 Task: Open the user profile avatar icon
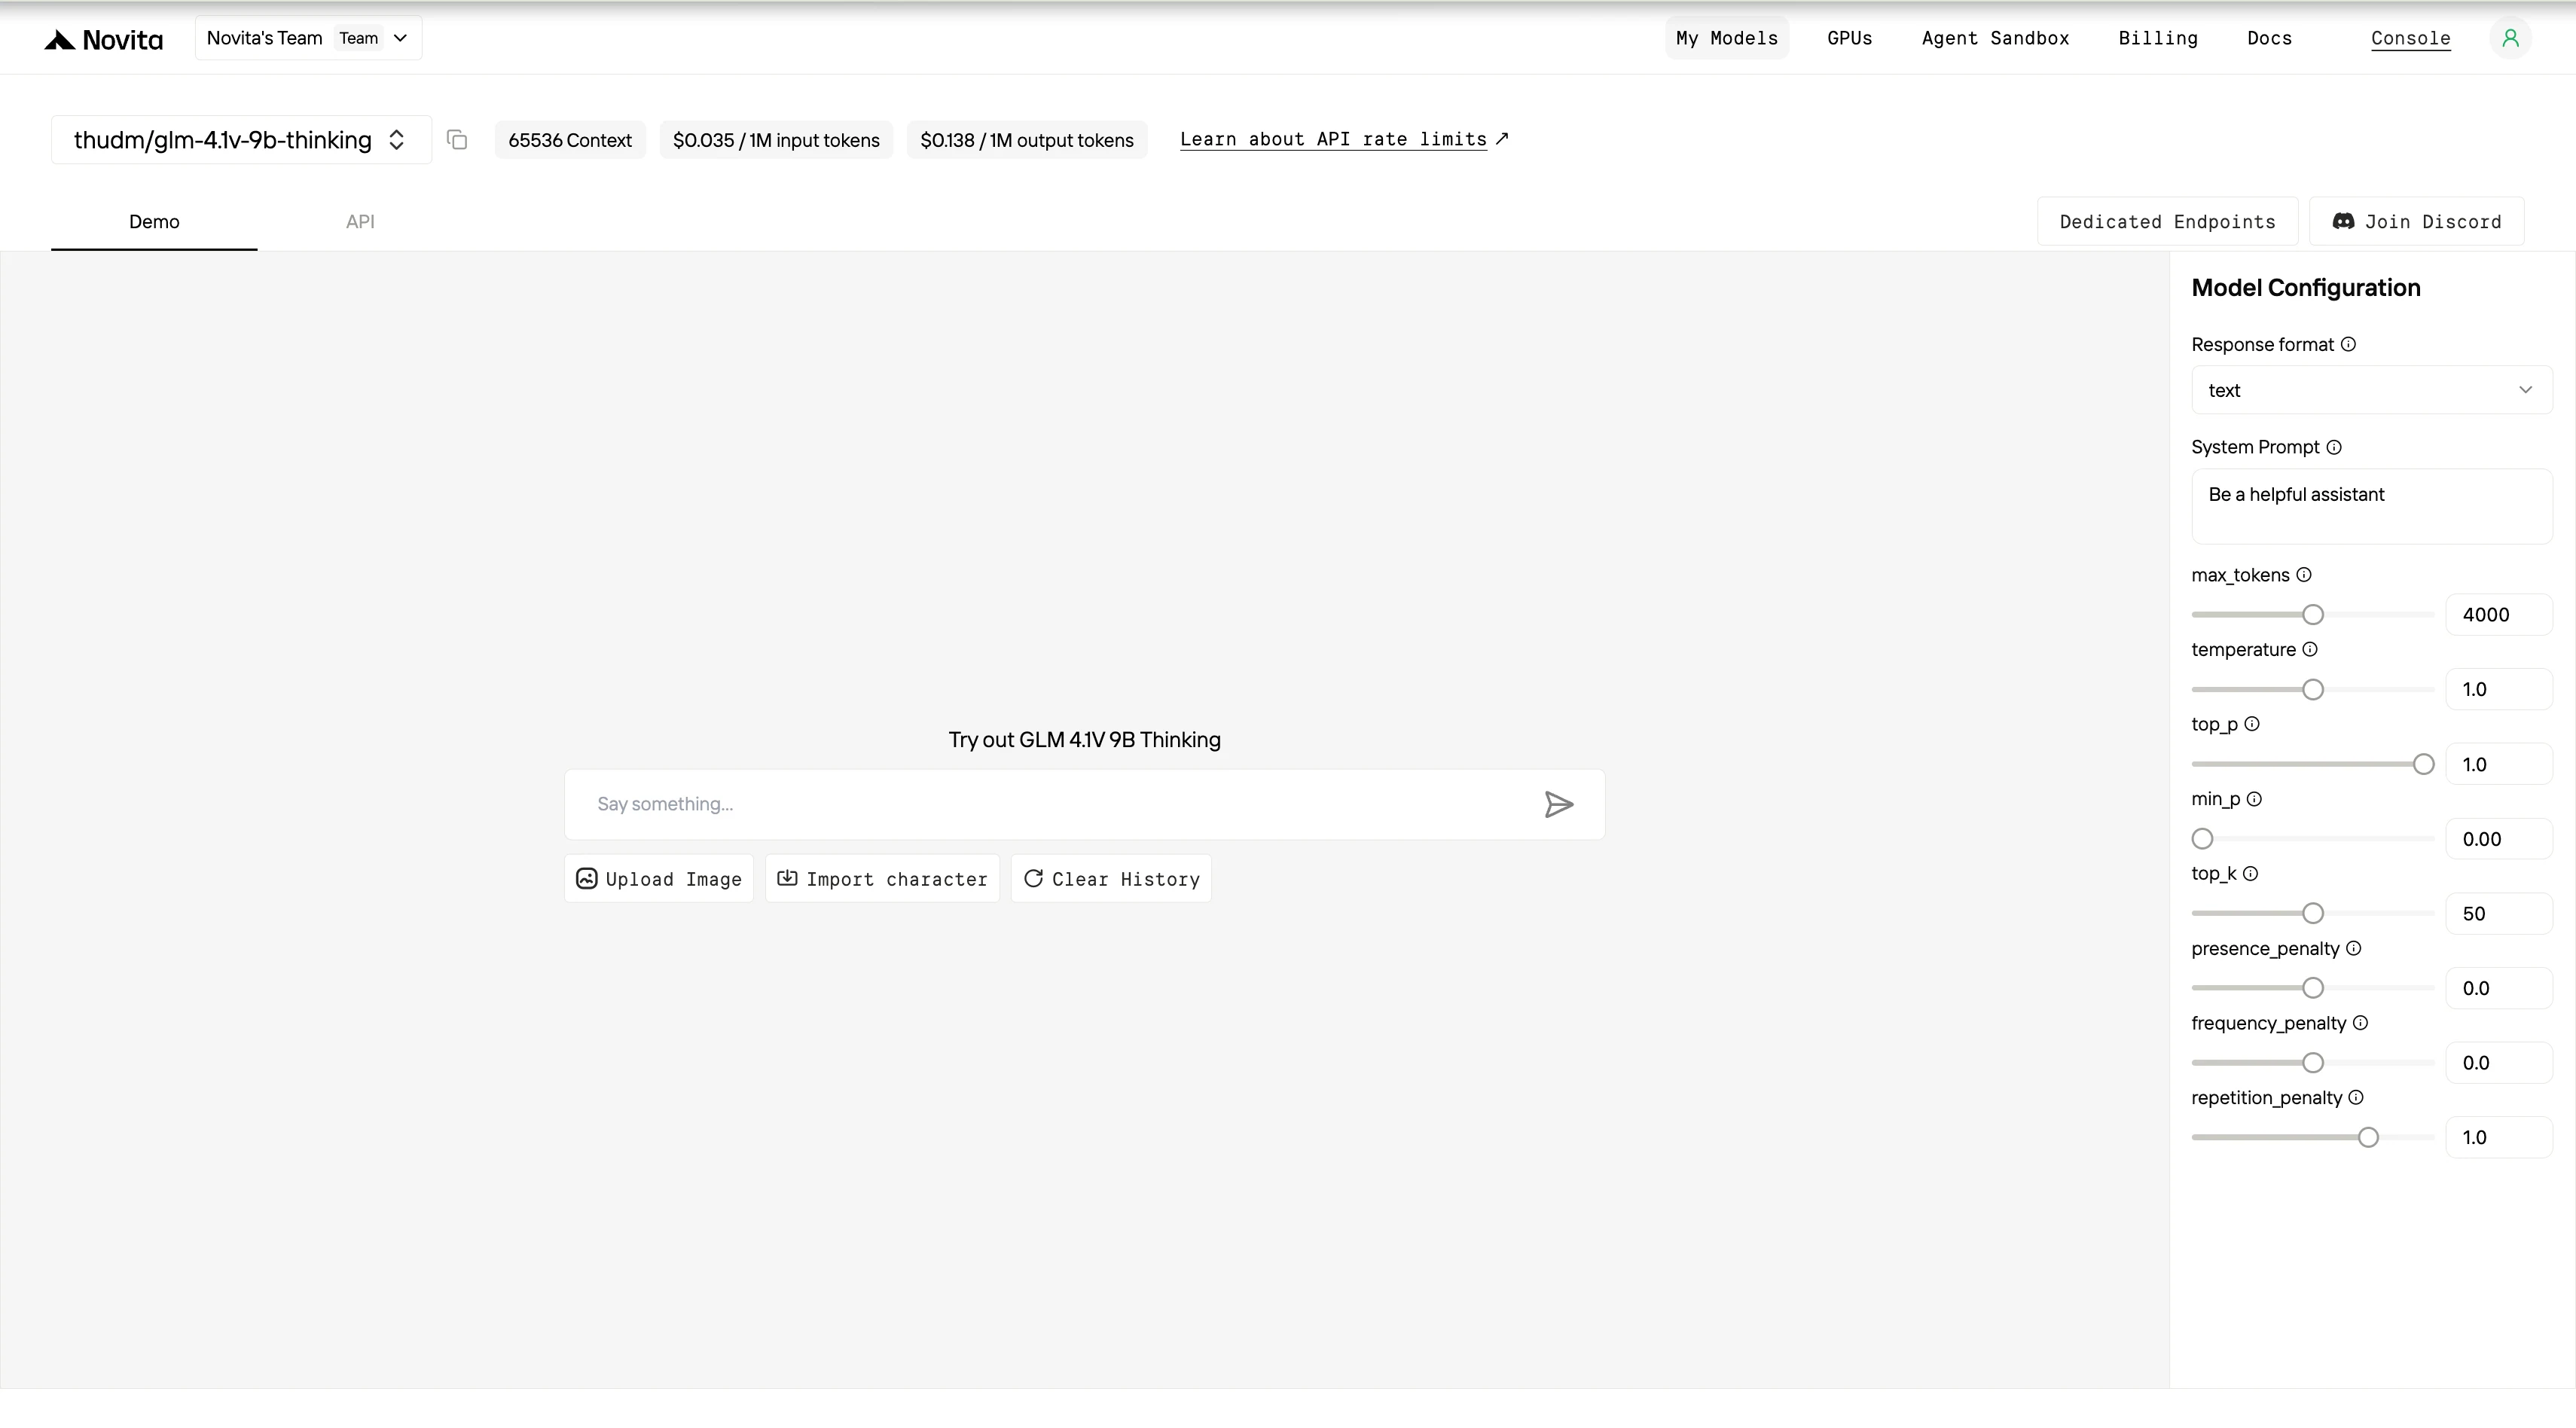(x=2510, y=38)
